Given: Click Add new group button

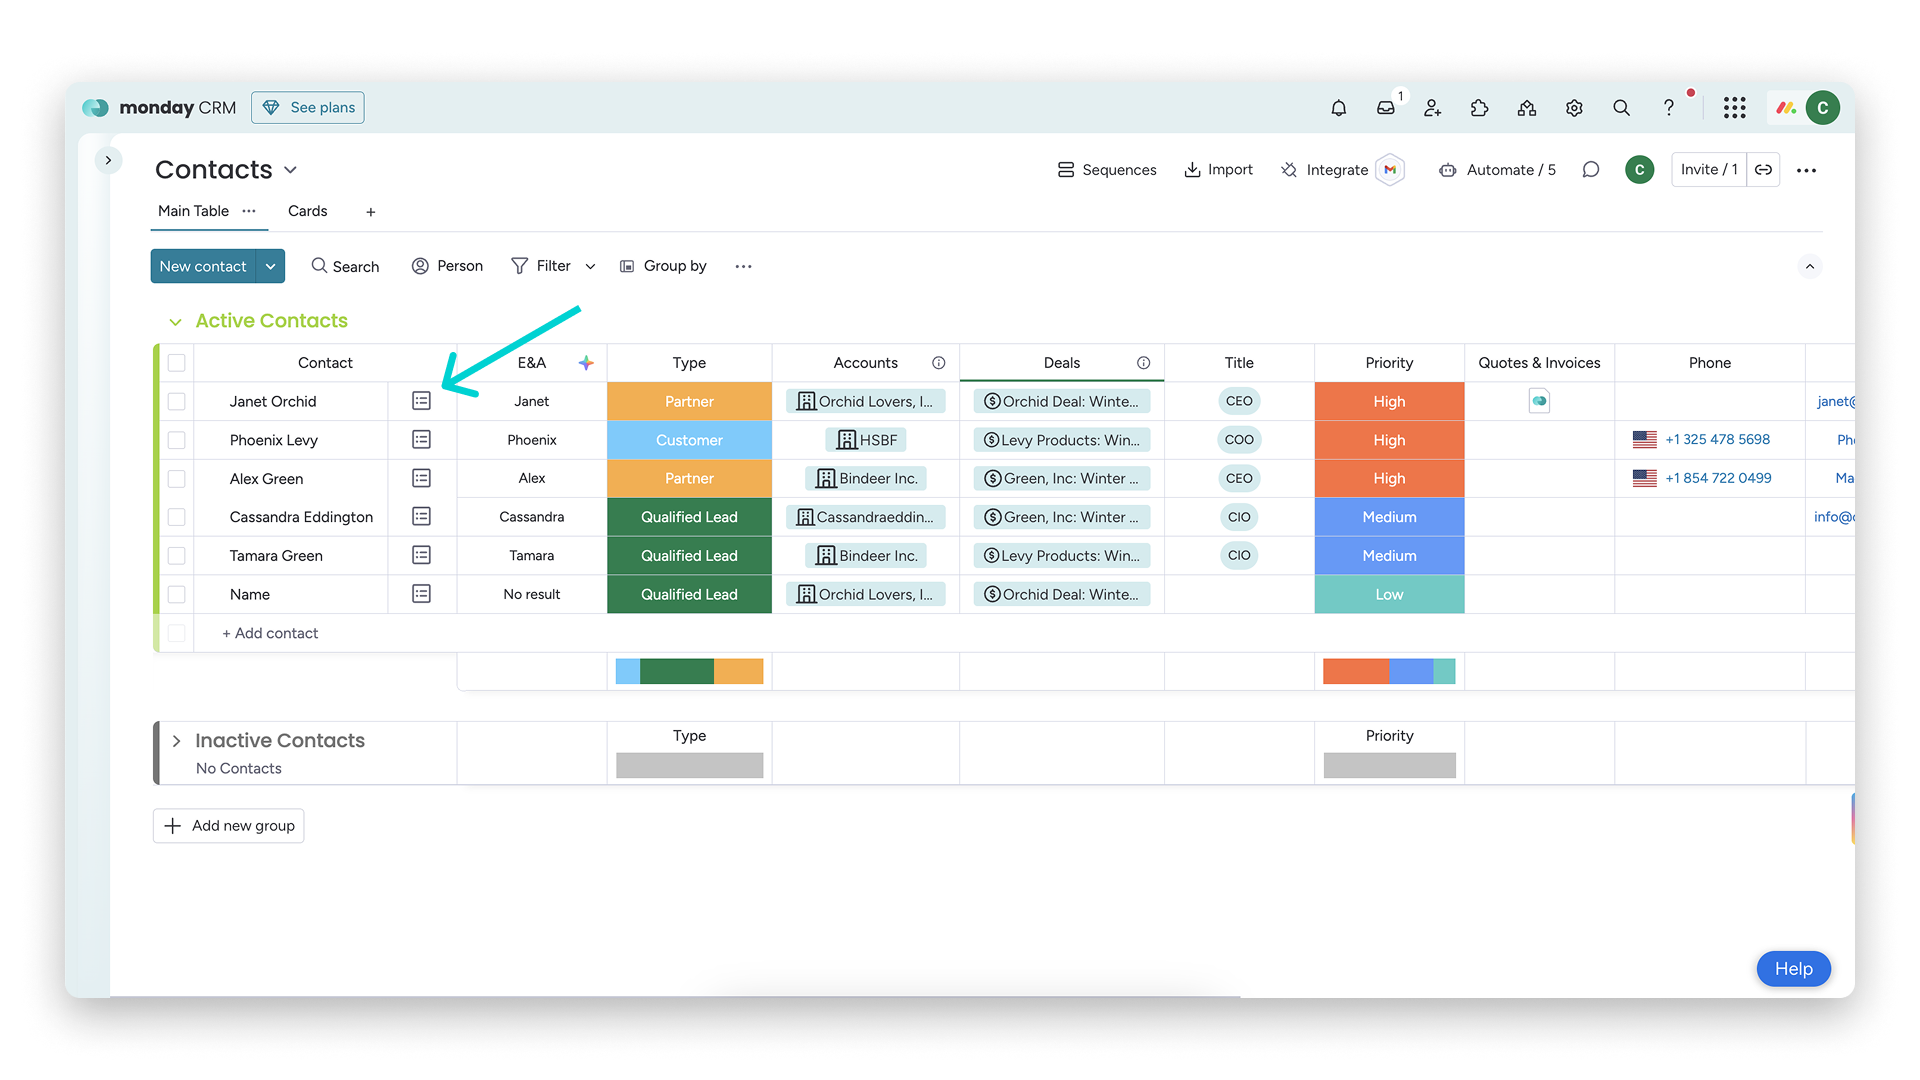Looking at the screenshot, I should point(228,826).
